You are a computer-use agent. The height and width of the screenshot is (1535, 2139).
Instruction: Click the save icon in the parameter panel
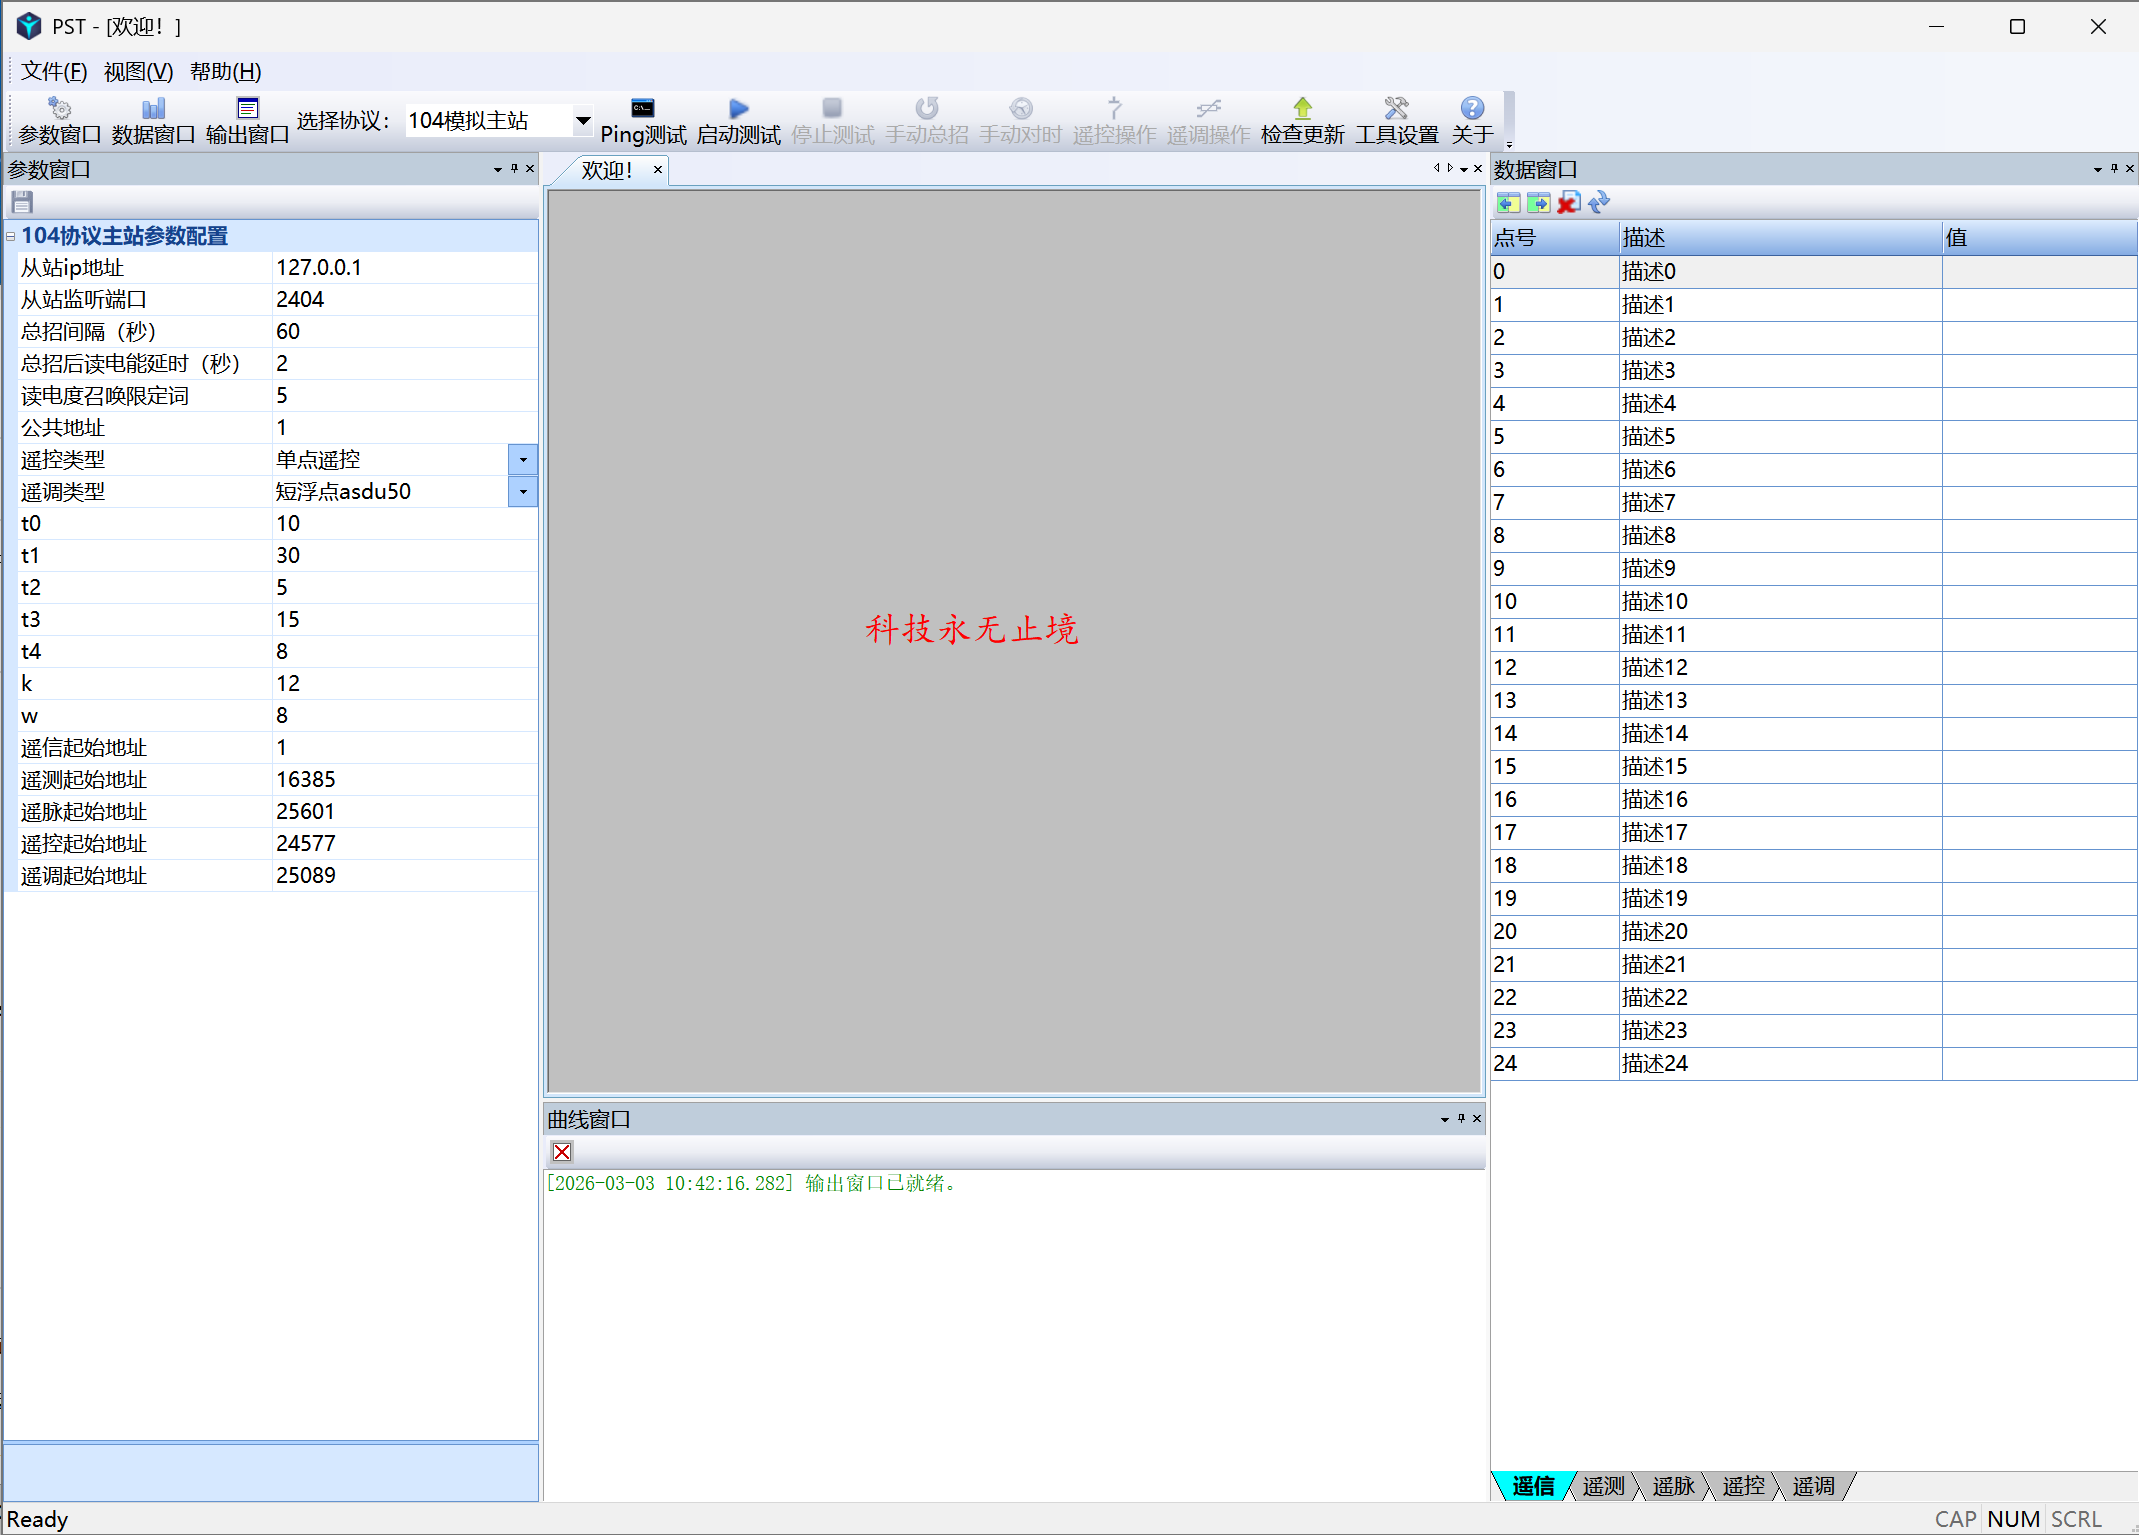click(22, 203)
